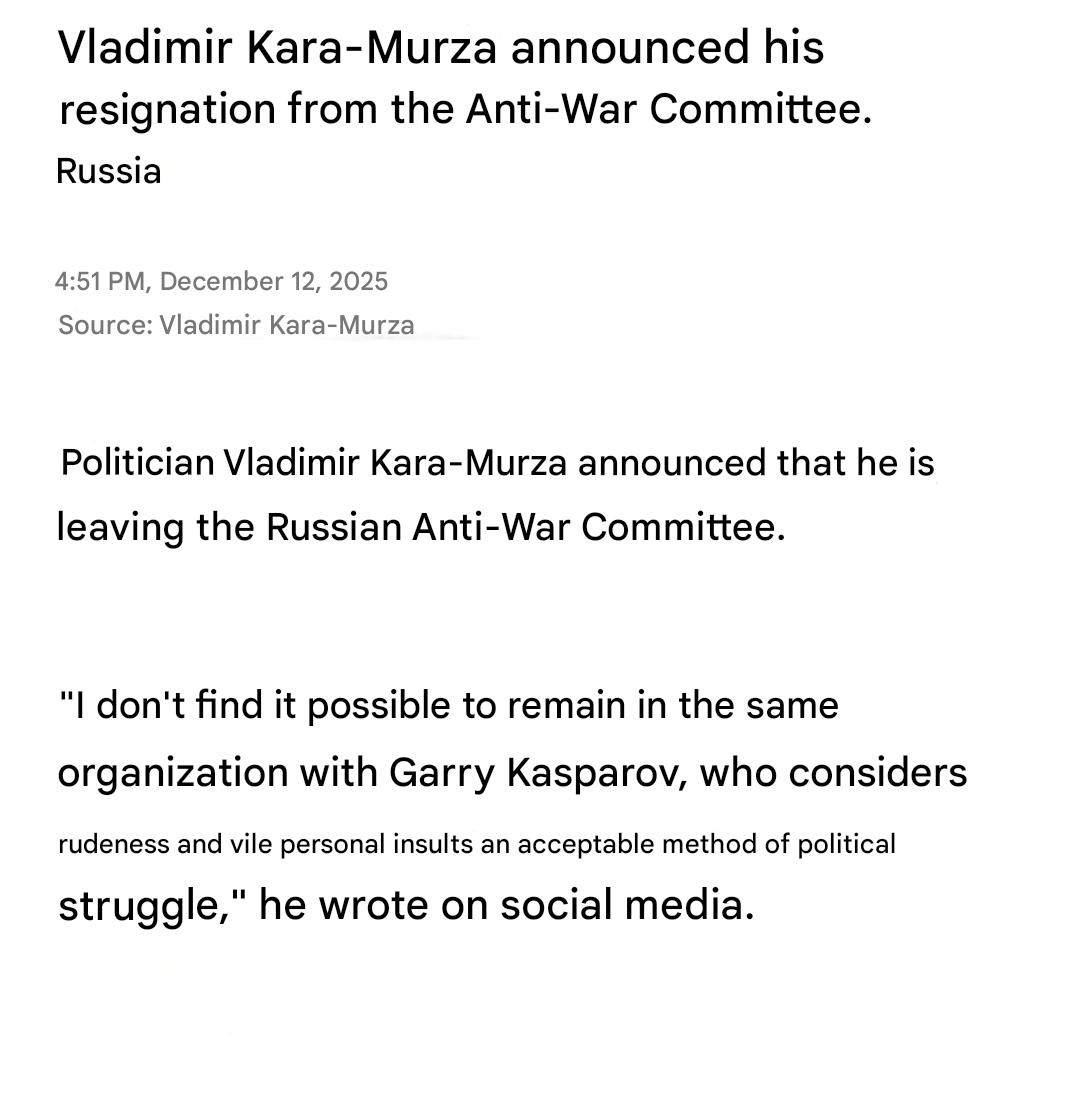Image resolution: width=1080 pixels, height=1093 pixels.
Task: Click Garry Kasparov's name in the quote
Action: [x=536, y=773]
